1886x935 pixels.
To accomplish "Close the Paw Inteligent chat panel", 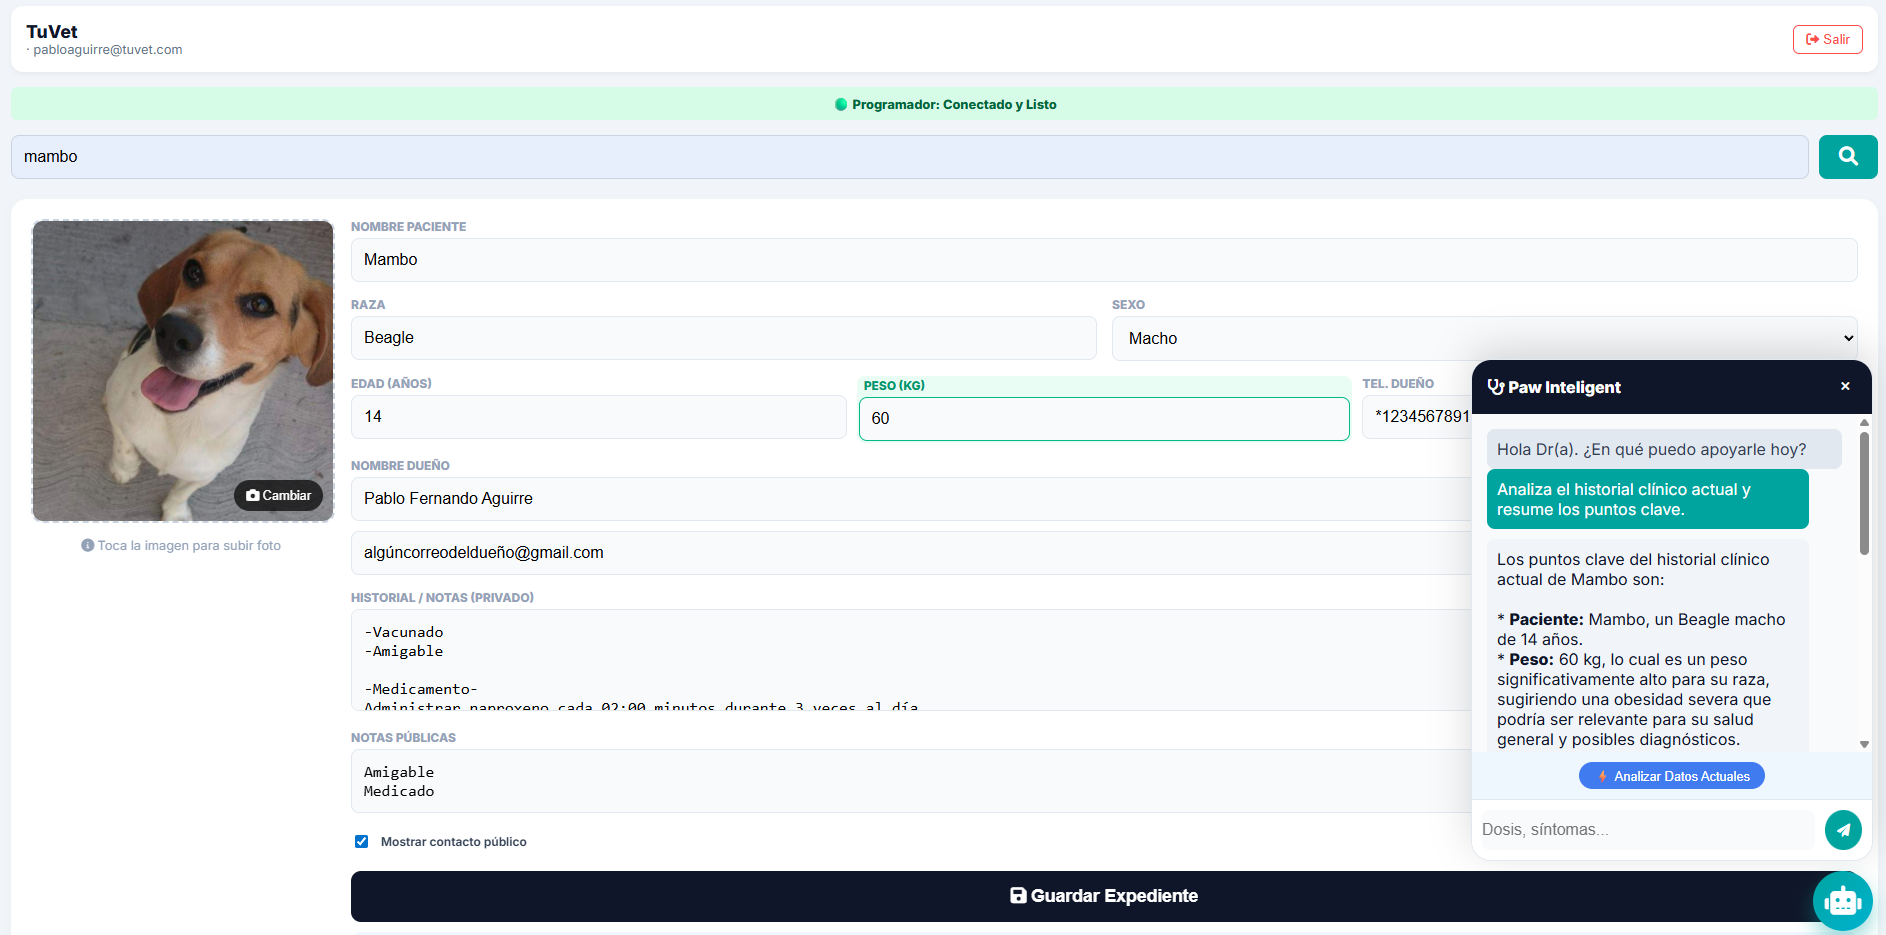I will tap(1845, 387).
